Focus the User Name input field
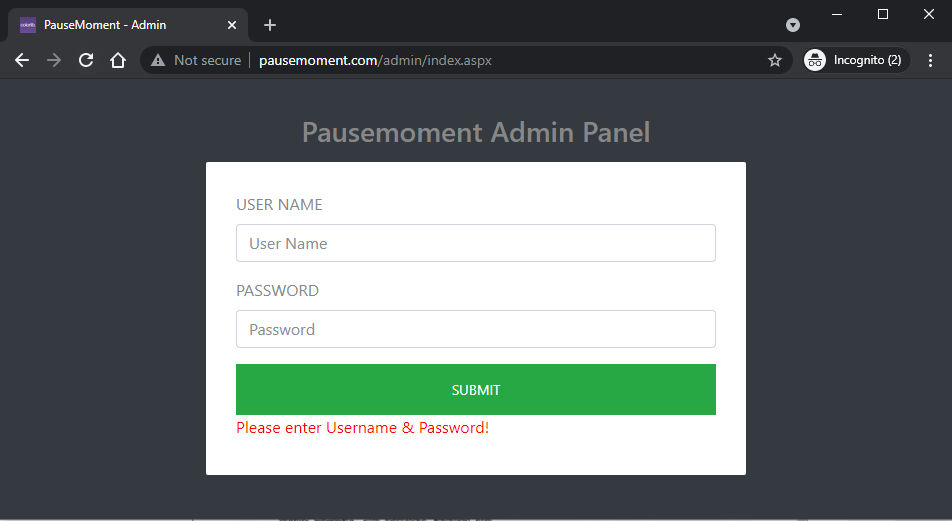 (476, 243)
